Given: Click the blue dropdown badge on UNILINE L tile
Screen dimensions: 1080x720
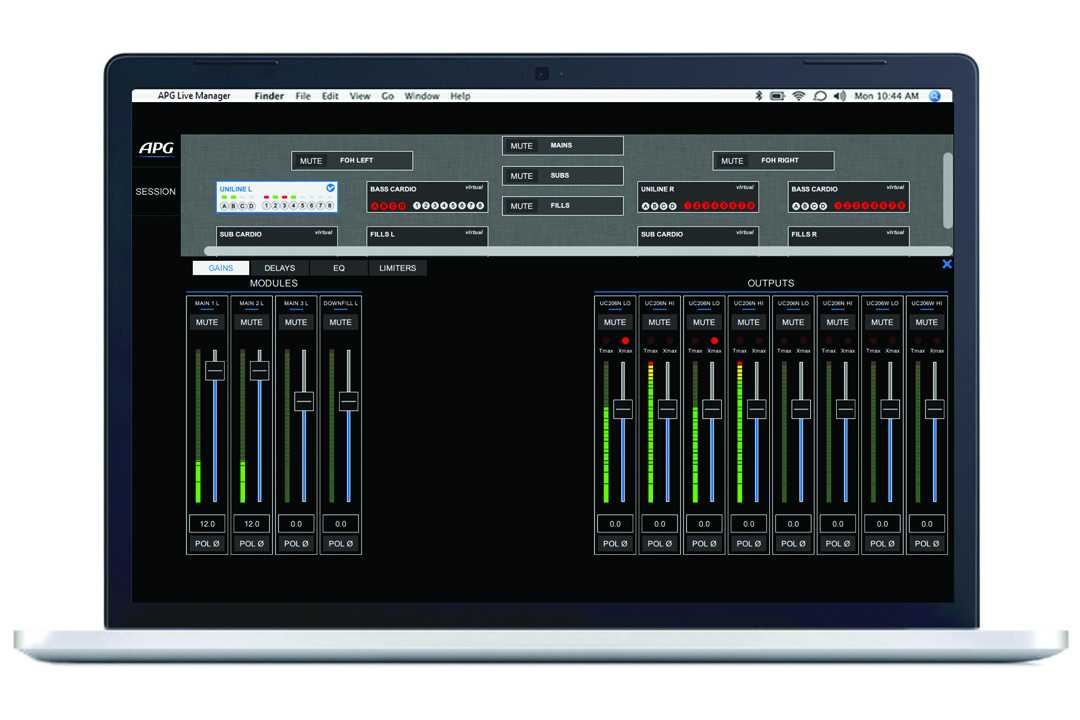Looking at the screenshot, I should tap(330, 188).
